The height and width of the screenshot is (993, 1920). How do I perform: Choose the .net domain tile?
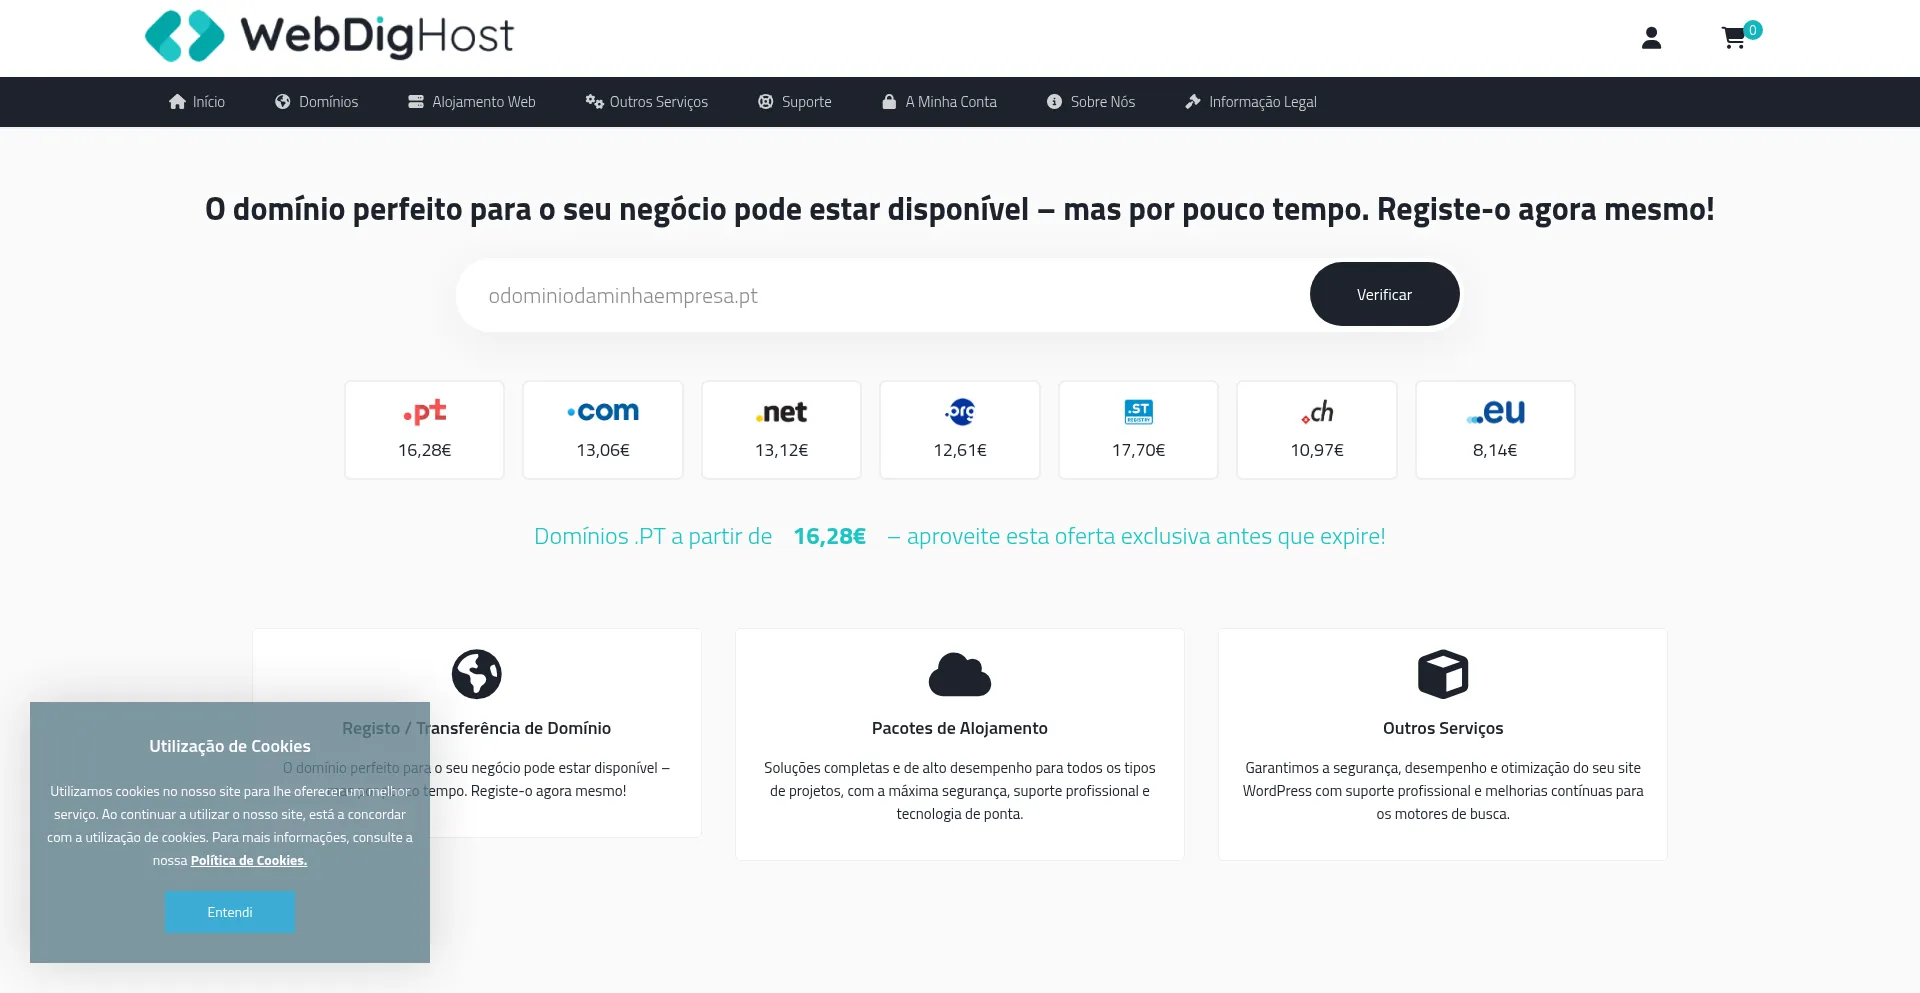click(x=781, y=430)
